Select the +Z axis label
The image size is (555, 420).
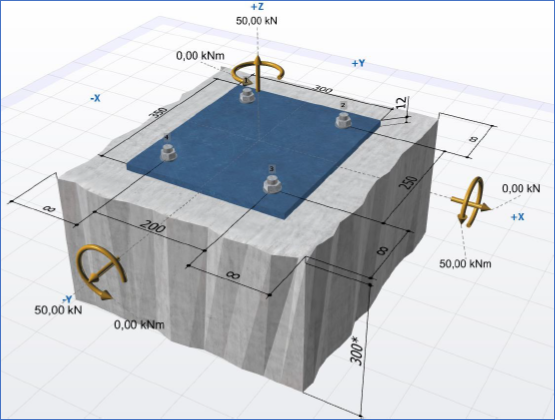tap(257, 7)
